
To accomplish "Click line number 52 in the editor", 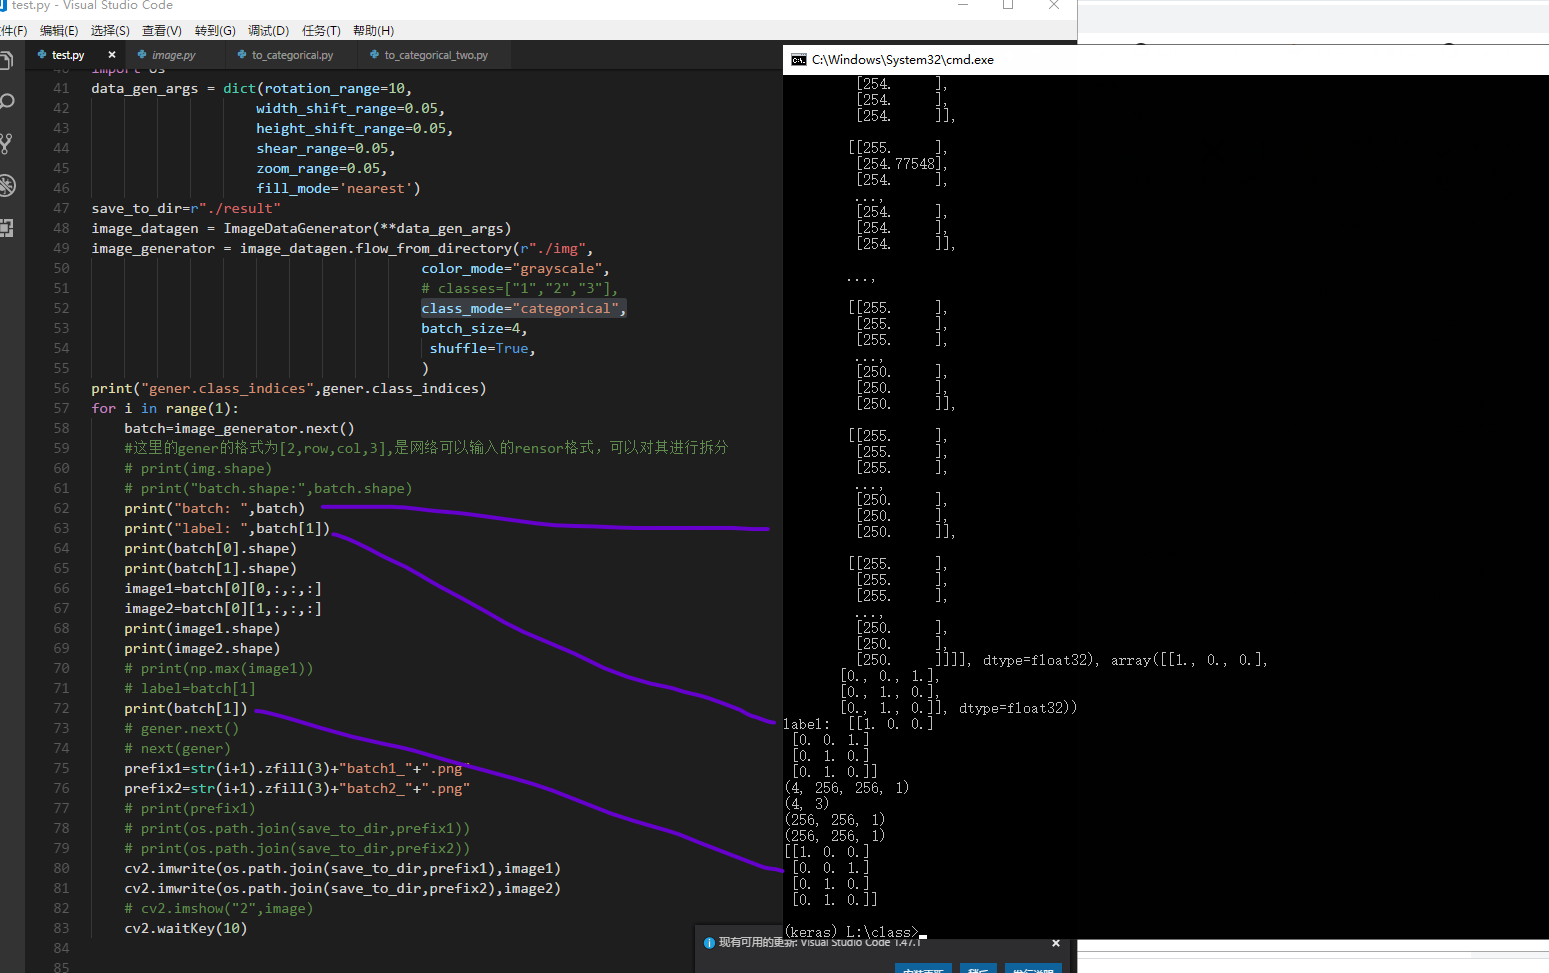I will [x=61, y=308].
